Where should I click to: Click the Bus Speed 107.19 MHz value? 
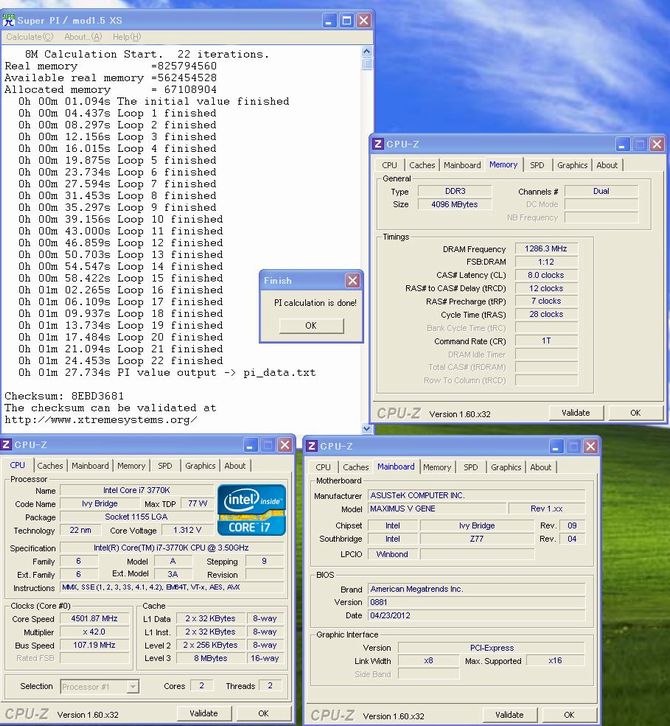[94, 645]
